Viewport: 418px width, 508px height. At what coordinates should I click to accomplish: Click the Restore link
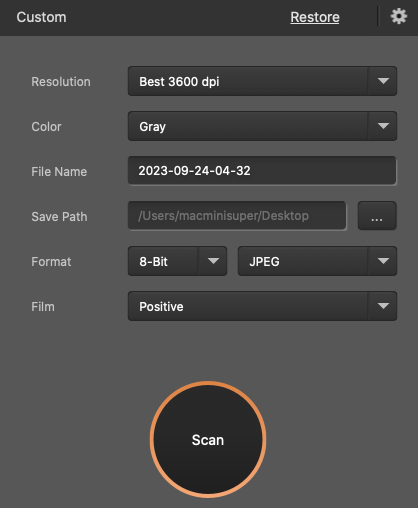[x=315, y=17]
